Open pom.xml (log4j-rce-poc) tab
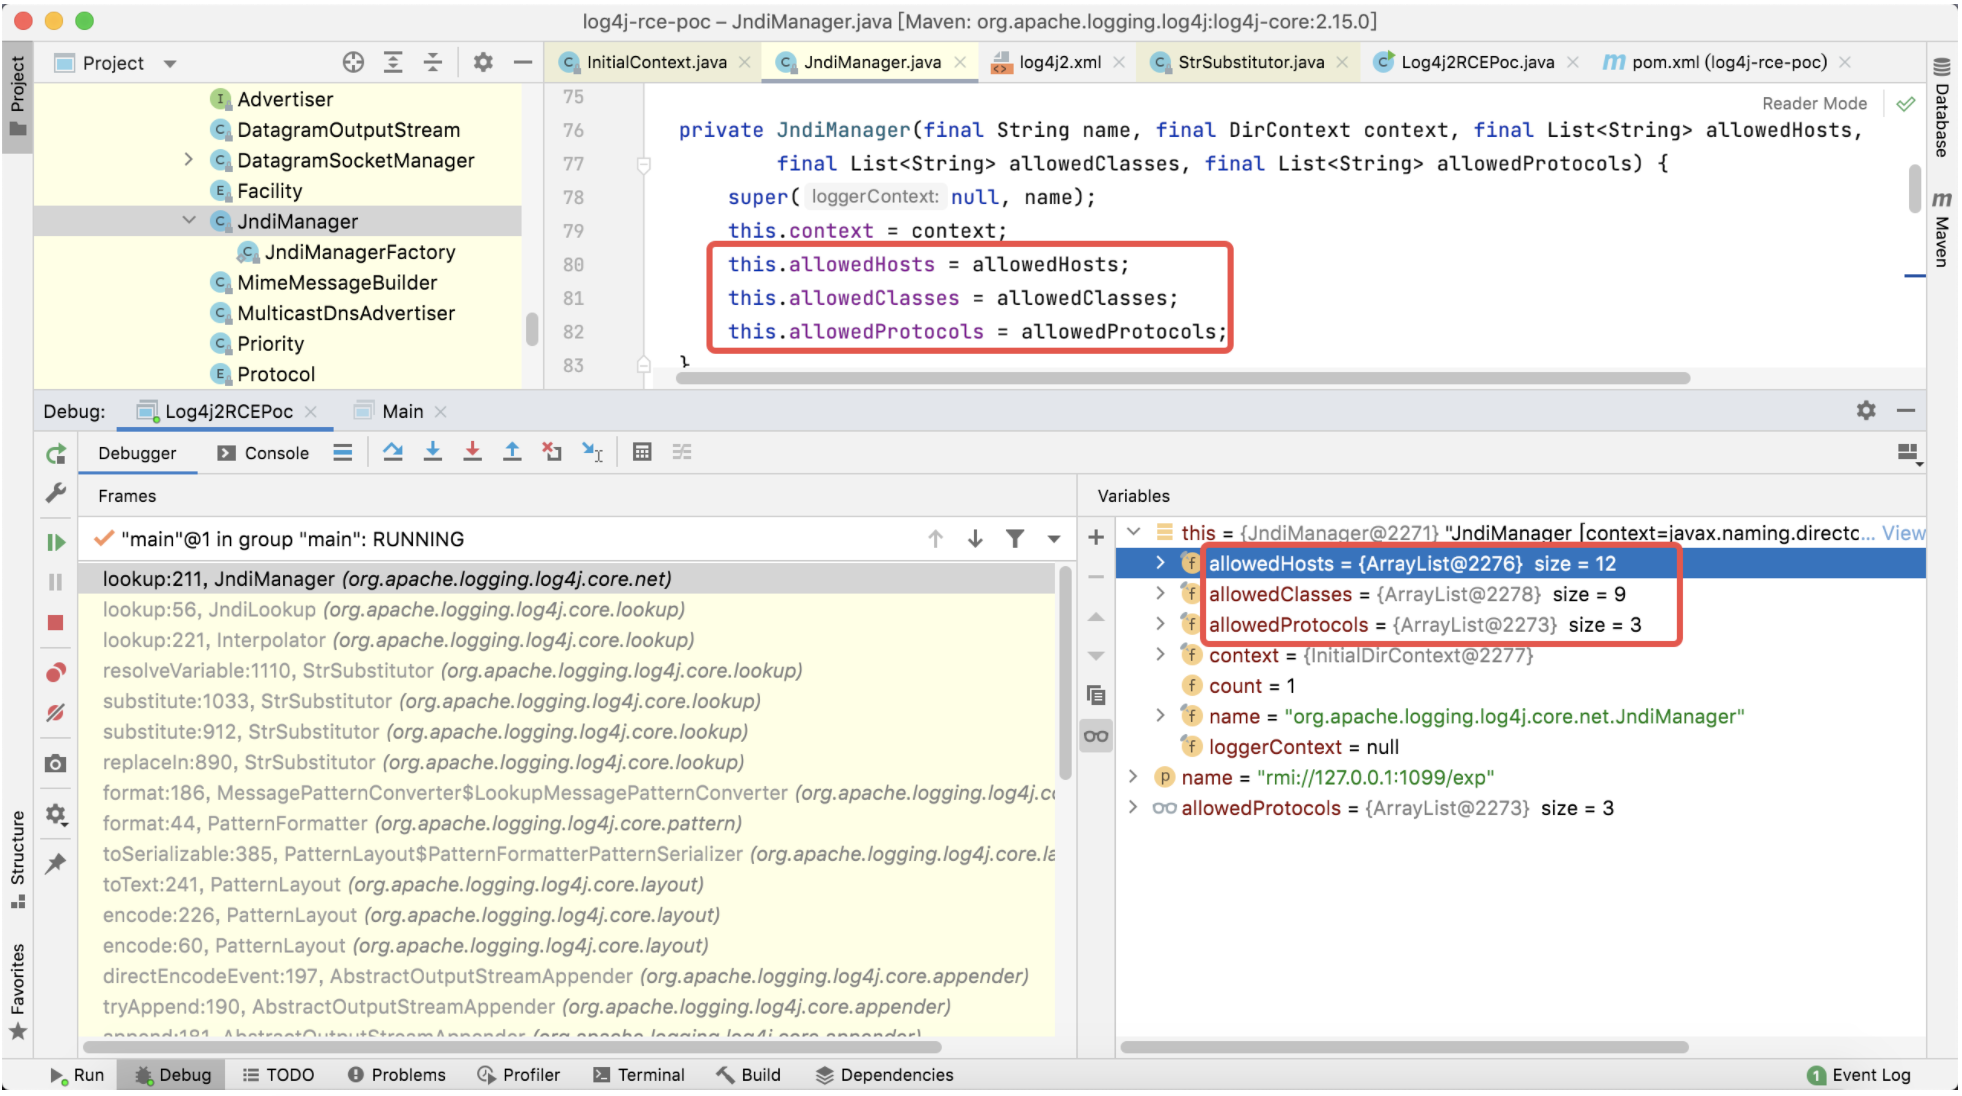The image size is (1962, 1096). tap(1728, 62)
